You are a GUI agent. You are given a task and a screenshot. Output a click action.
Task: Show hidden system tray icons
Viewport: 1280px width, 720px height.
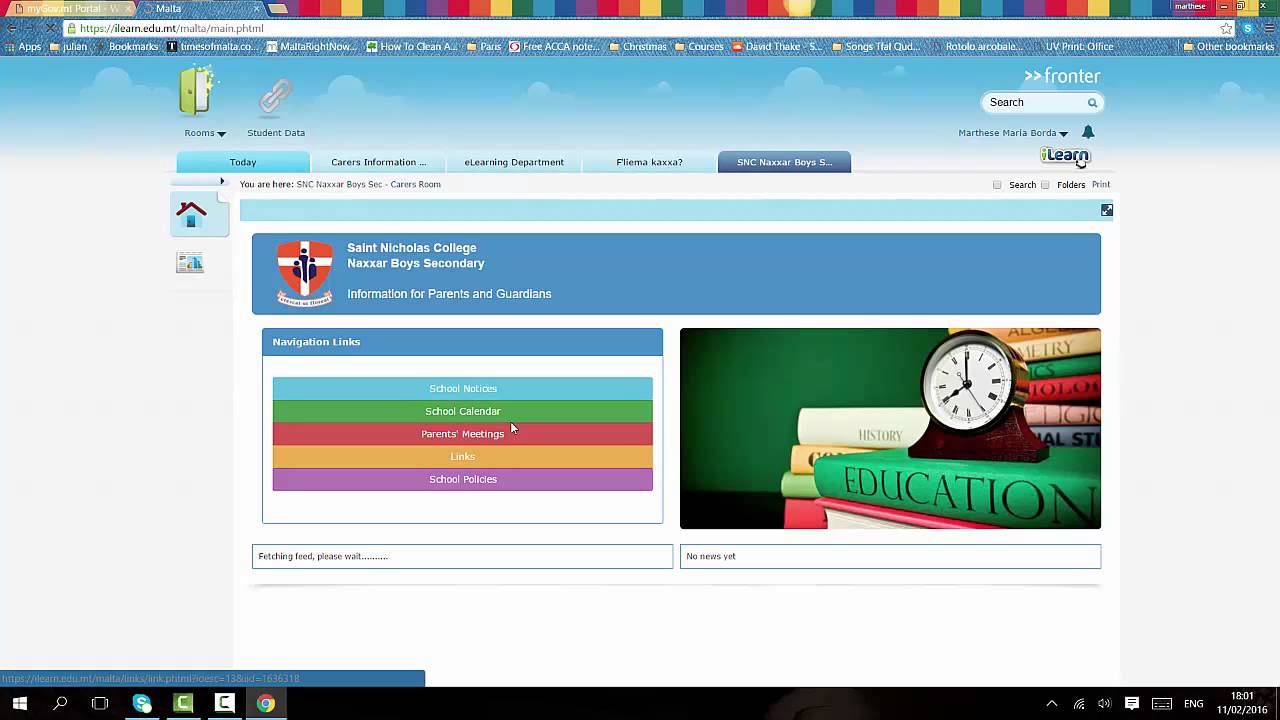1051,703
